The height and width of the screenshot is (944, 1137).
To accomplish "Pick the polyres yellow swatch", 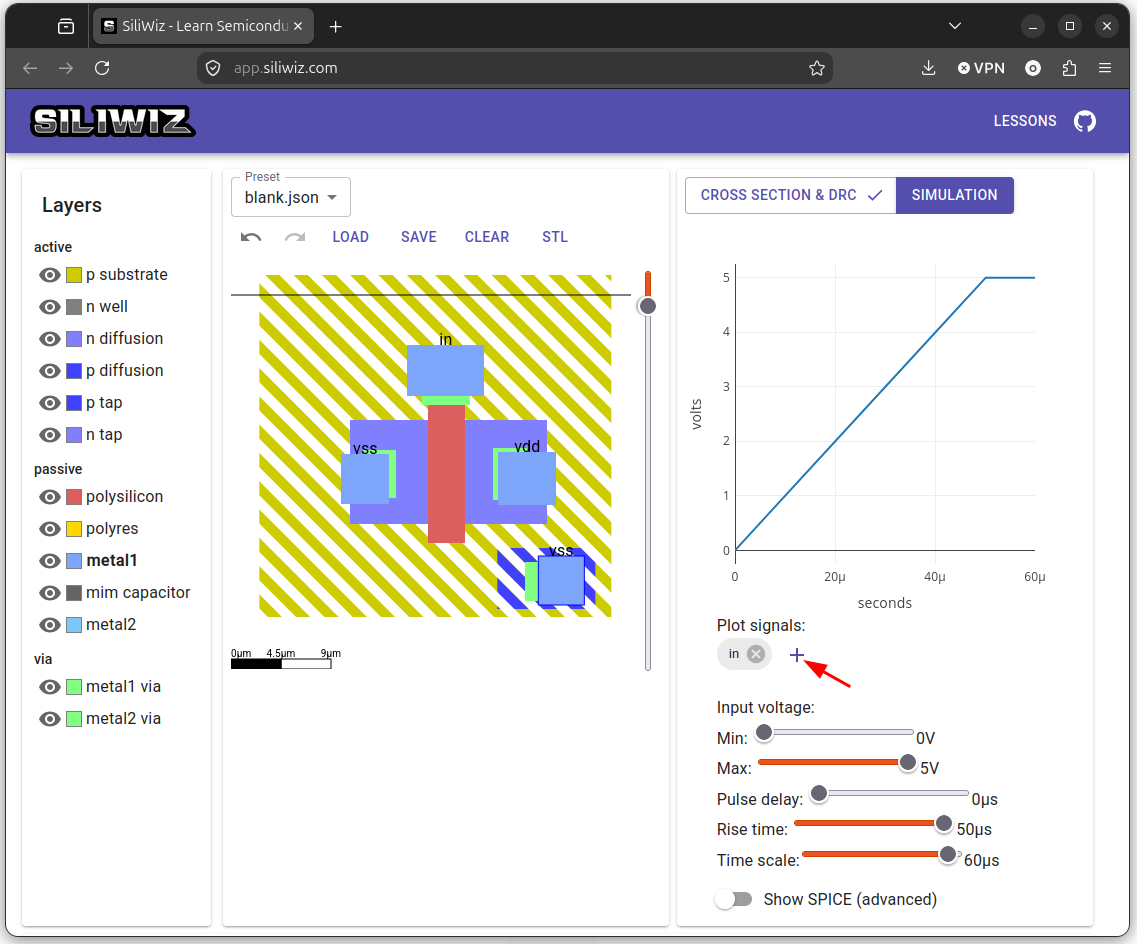I will [74, 529].
